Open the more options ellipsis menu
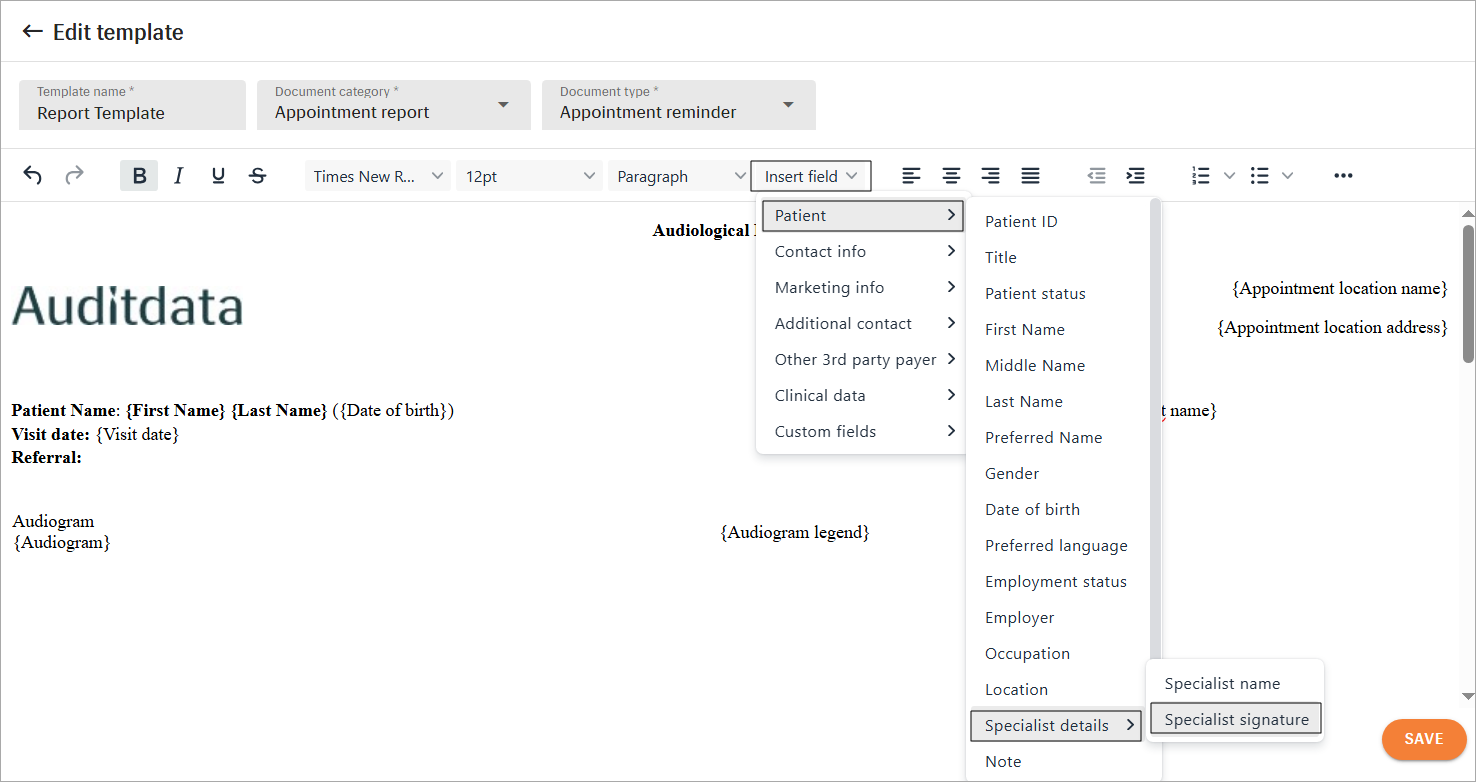Viewport: 1476px width, 782px height. point(1343,176)
